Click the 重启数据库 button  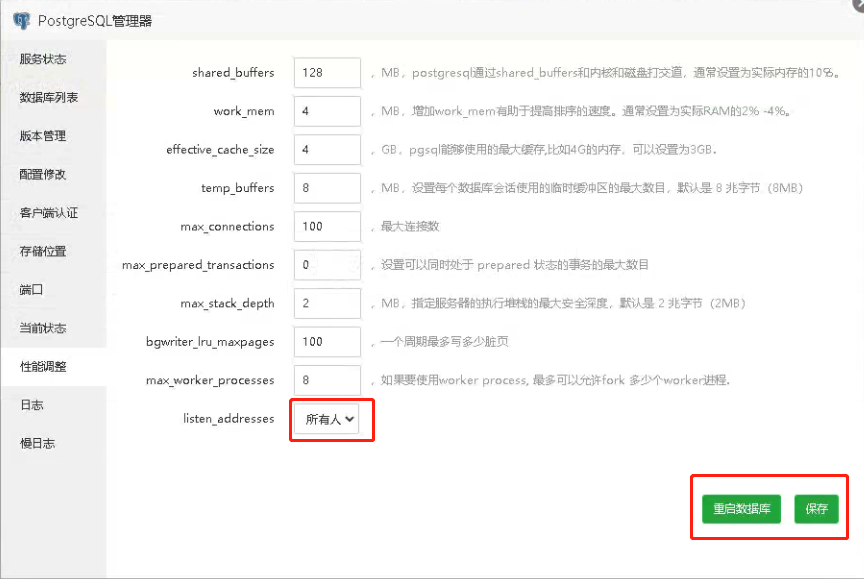tap(741, 508)
